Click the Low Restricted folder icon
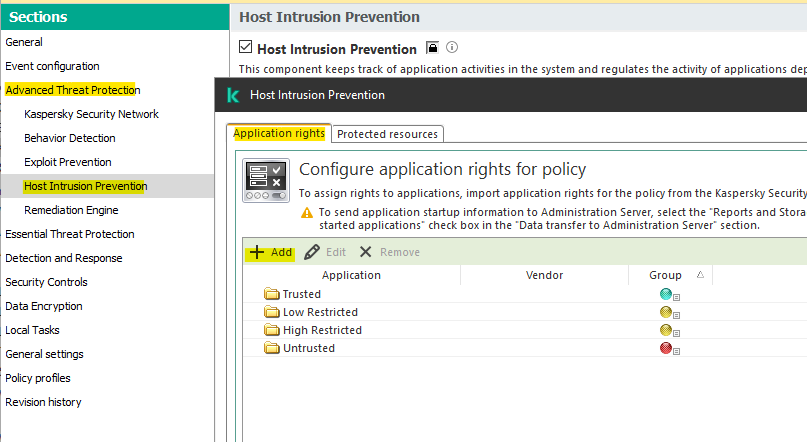This screenshot has width=807, height=442. point(271,312)
